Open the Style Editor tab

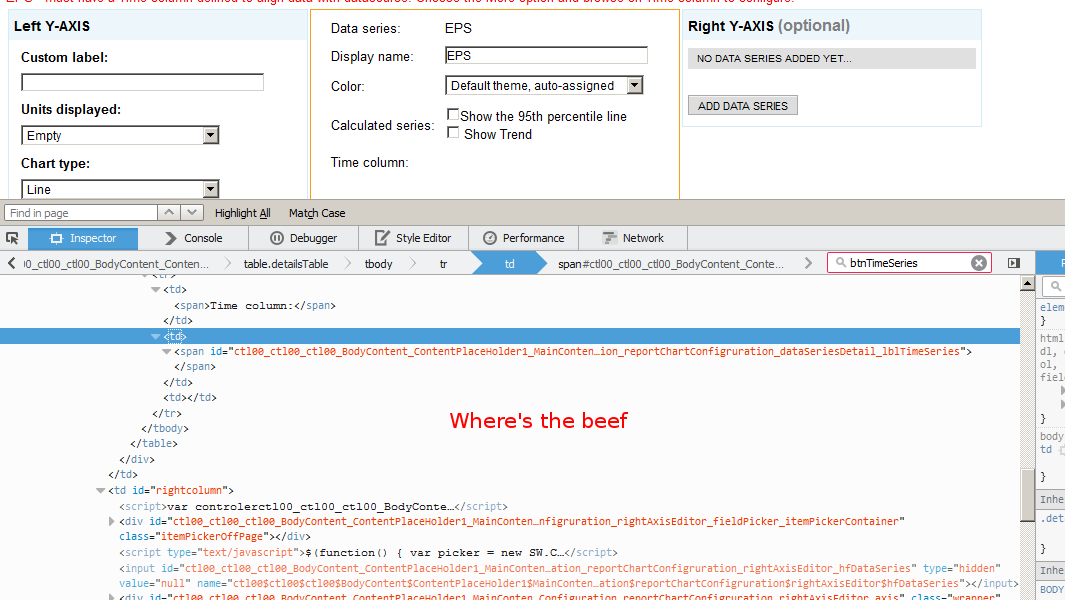[x=414, y=239]
